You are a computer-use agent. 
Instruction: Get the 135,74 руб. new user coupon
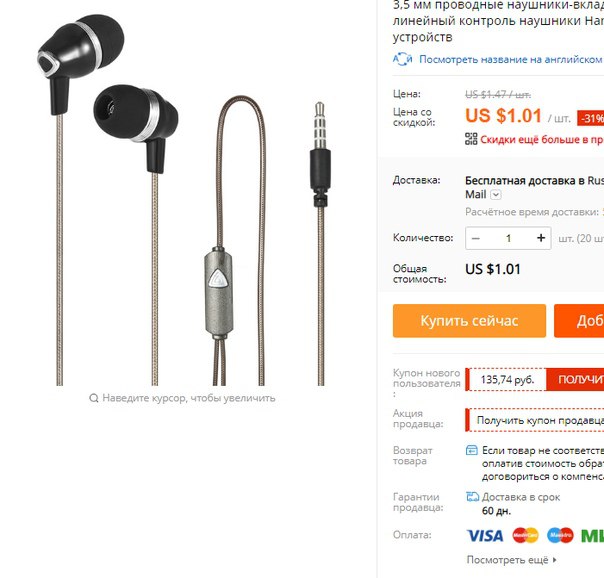coord(575,379)
